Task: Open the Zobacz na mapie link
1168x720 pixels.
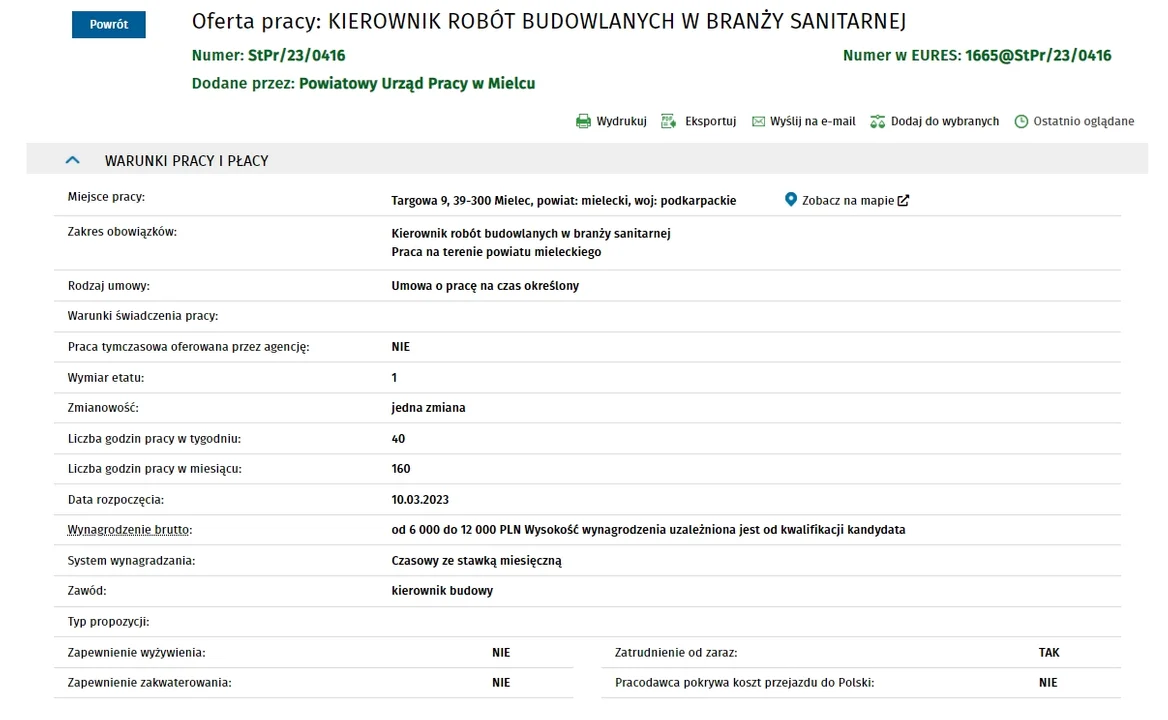Action: tap(847, 201)
